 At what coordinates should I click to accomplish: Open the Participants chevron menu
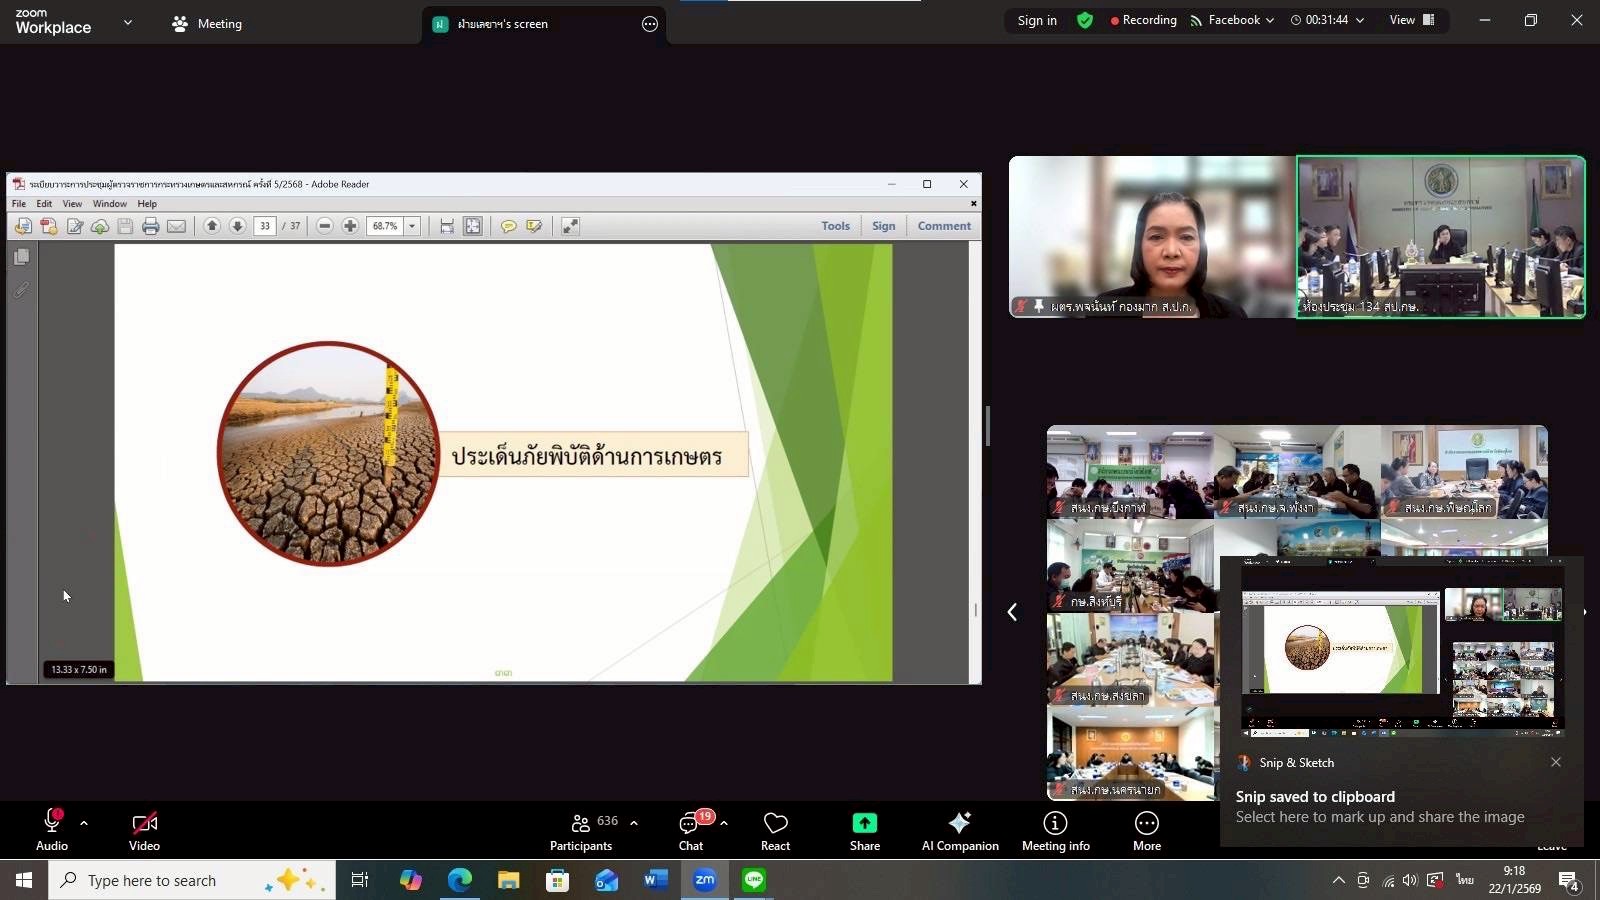633,822
